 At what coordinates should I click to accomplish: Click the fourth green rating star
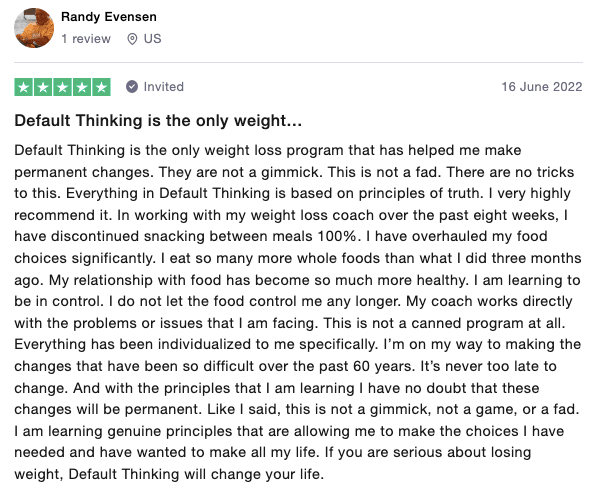(82, 87)
